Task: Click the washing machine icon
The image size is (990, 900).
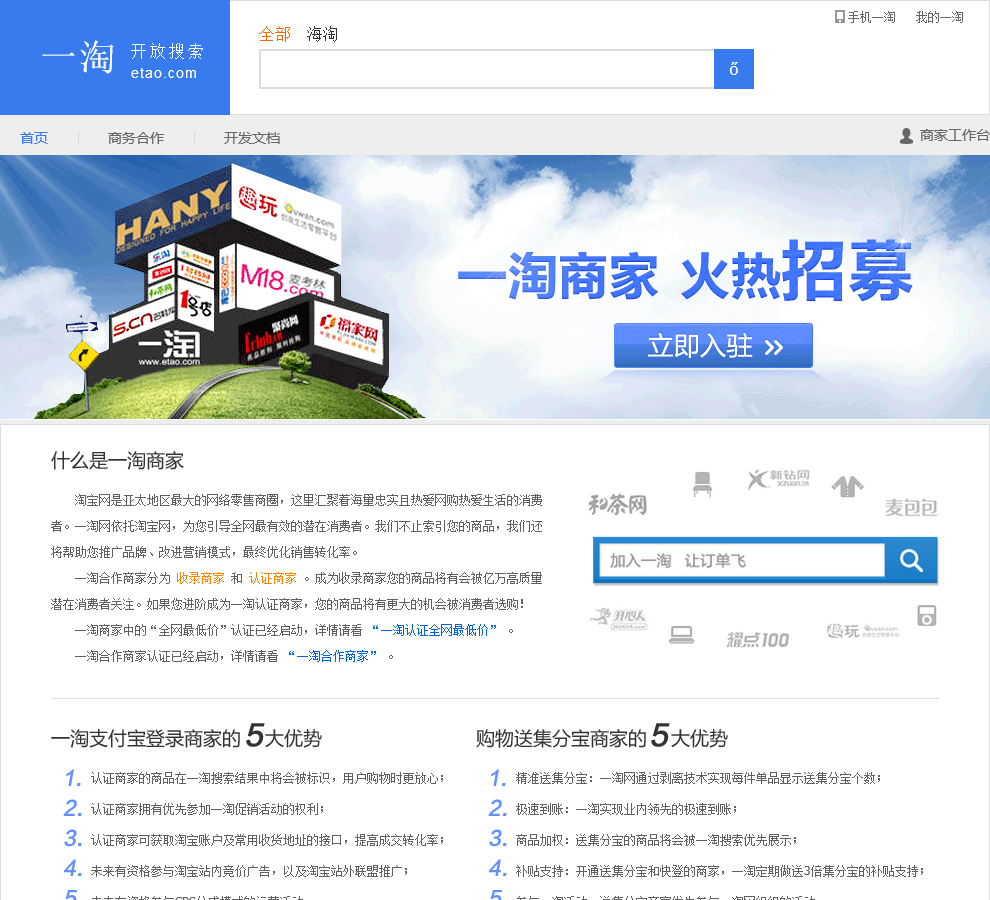Action: click(x=927, y=615)
